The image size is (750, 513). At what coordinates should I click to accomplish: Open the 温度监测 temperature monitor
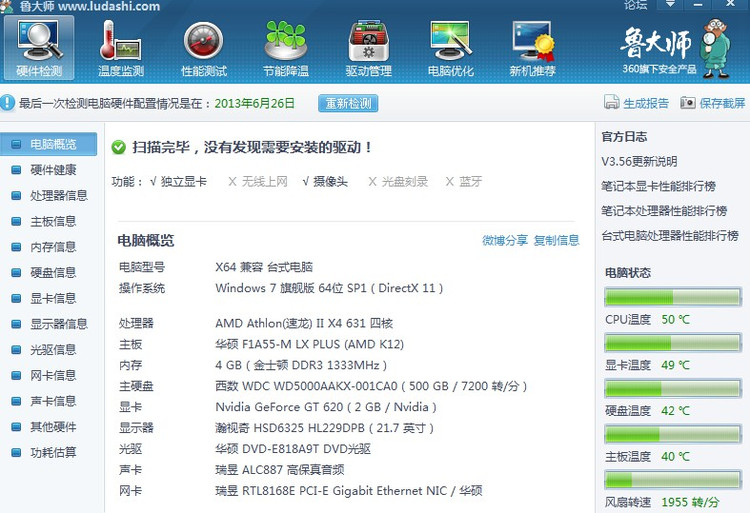(121, 48)
